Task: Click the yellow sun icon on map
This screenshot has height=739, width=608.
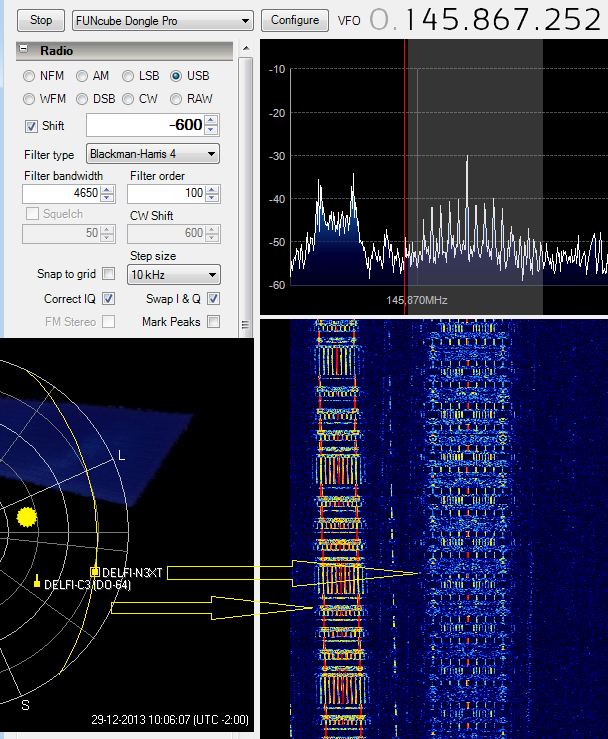Action: [x=27, y=517]
